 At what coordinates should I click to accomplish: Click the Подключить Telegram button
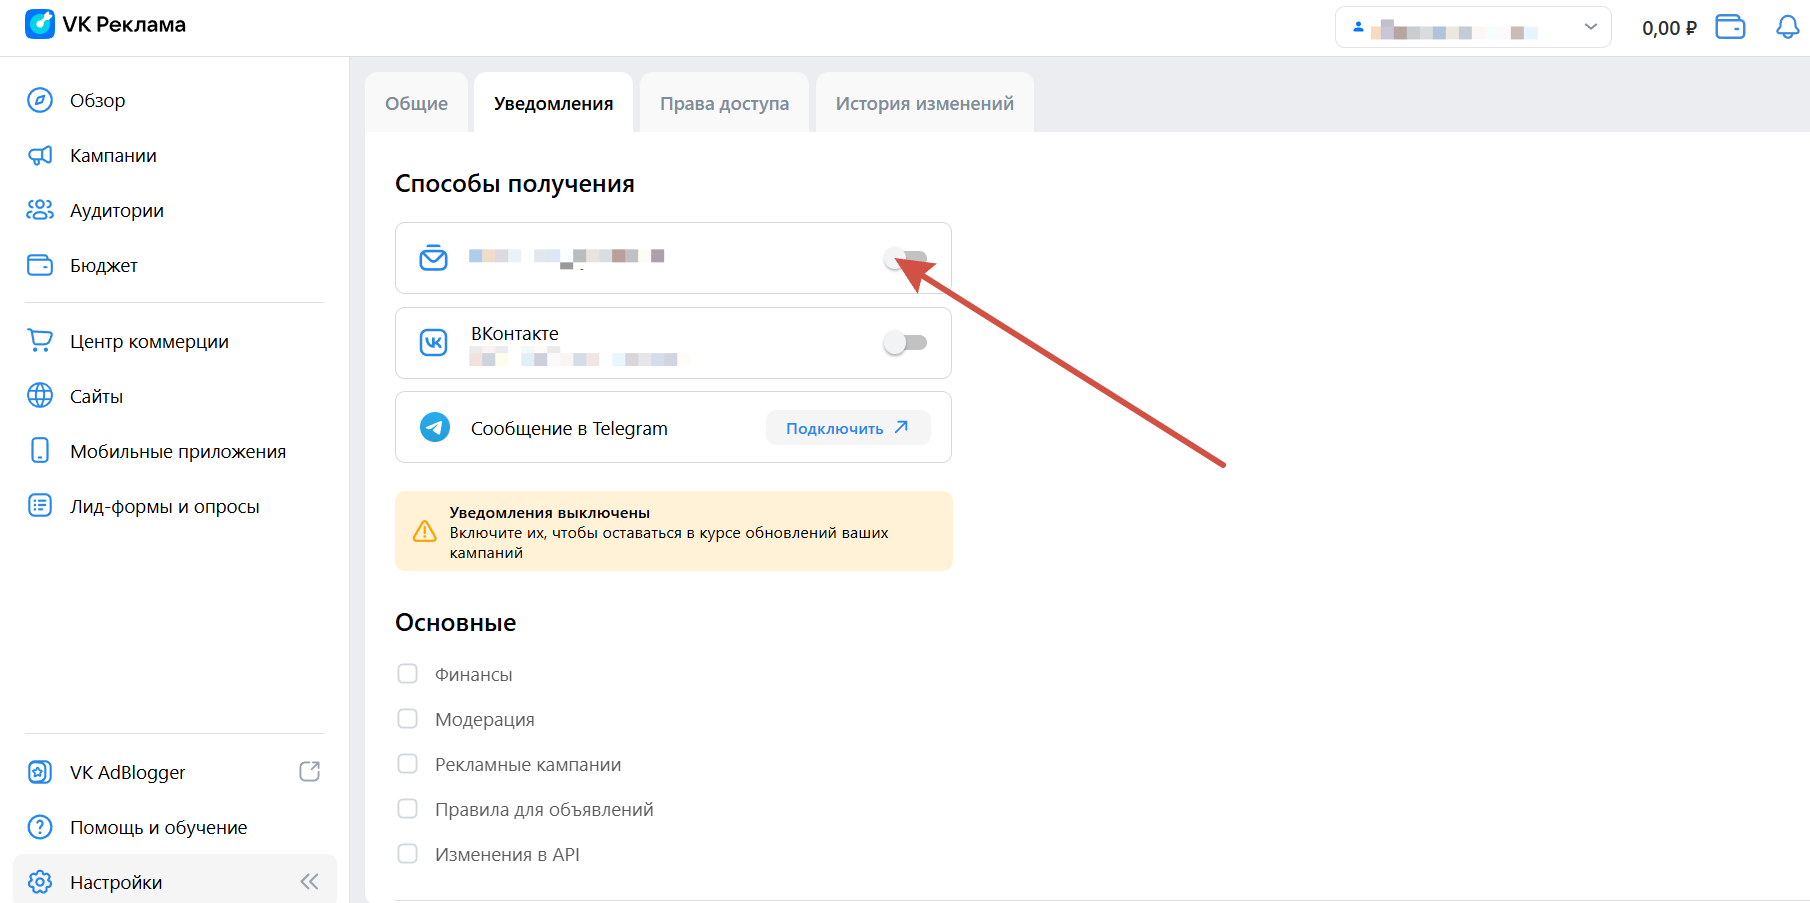coord(848,428)
